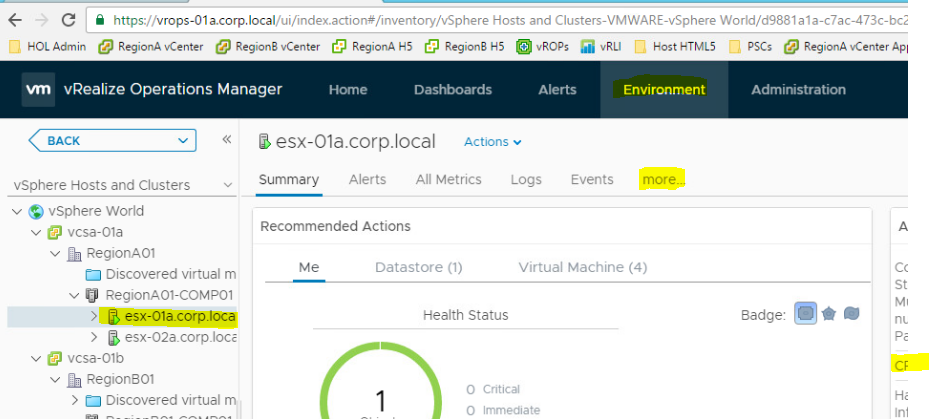Collapse the RegionA01-COMP01 cluster node
The height and width of the screenshot is (419, 929).
point(75,295)
